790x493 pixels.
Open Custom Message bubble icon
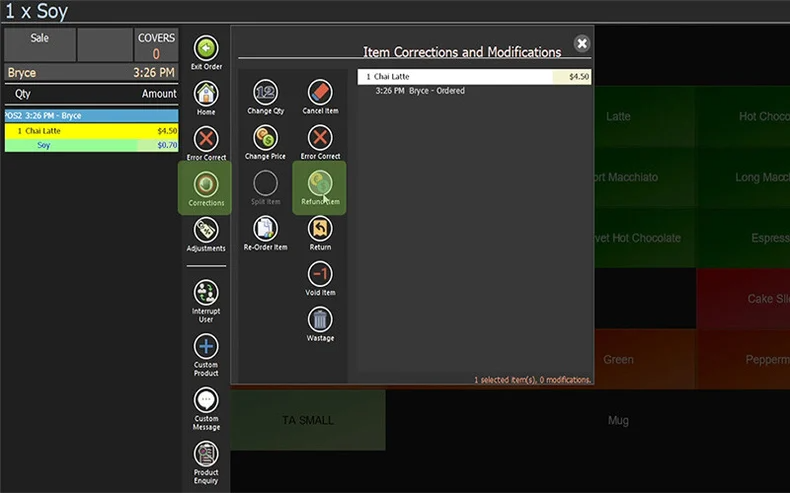pyautogui.click(x=206, y=400)
